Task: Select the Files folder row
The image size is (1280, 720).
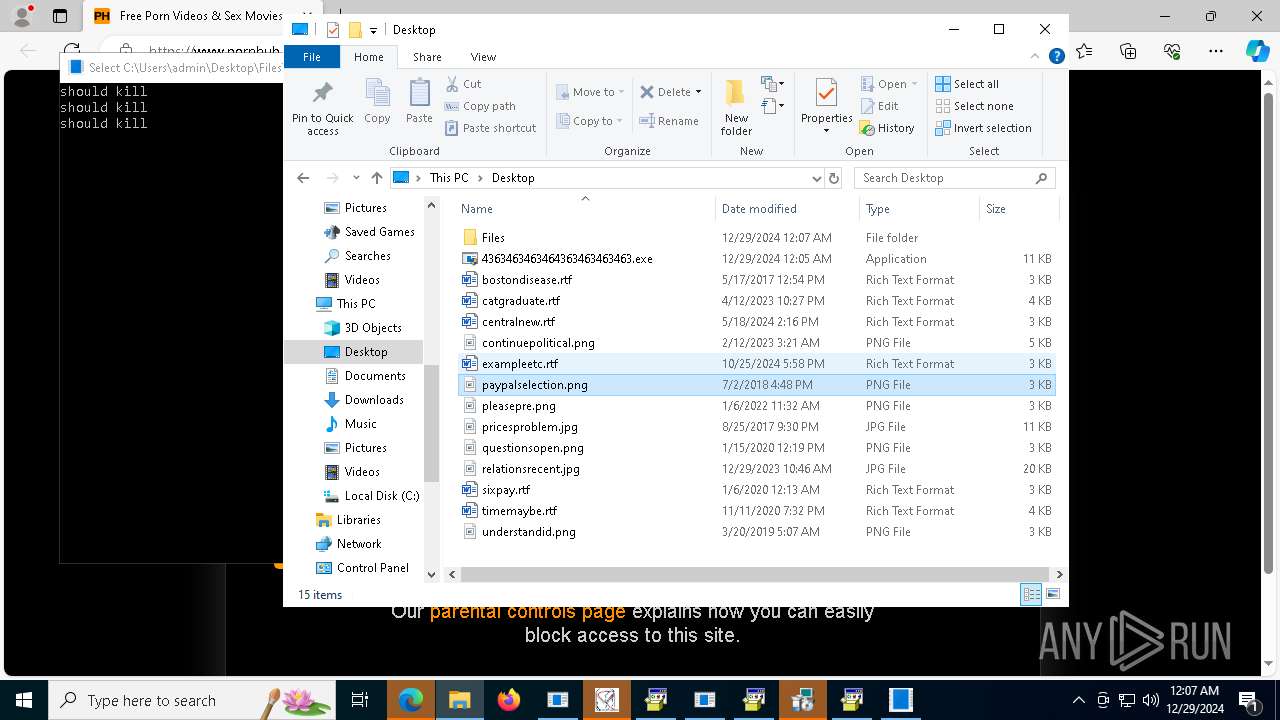Action: click(757, 238)
